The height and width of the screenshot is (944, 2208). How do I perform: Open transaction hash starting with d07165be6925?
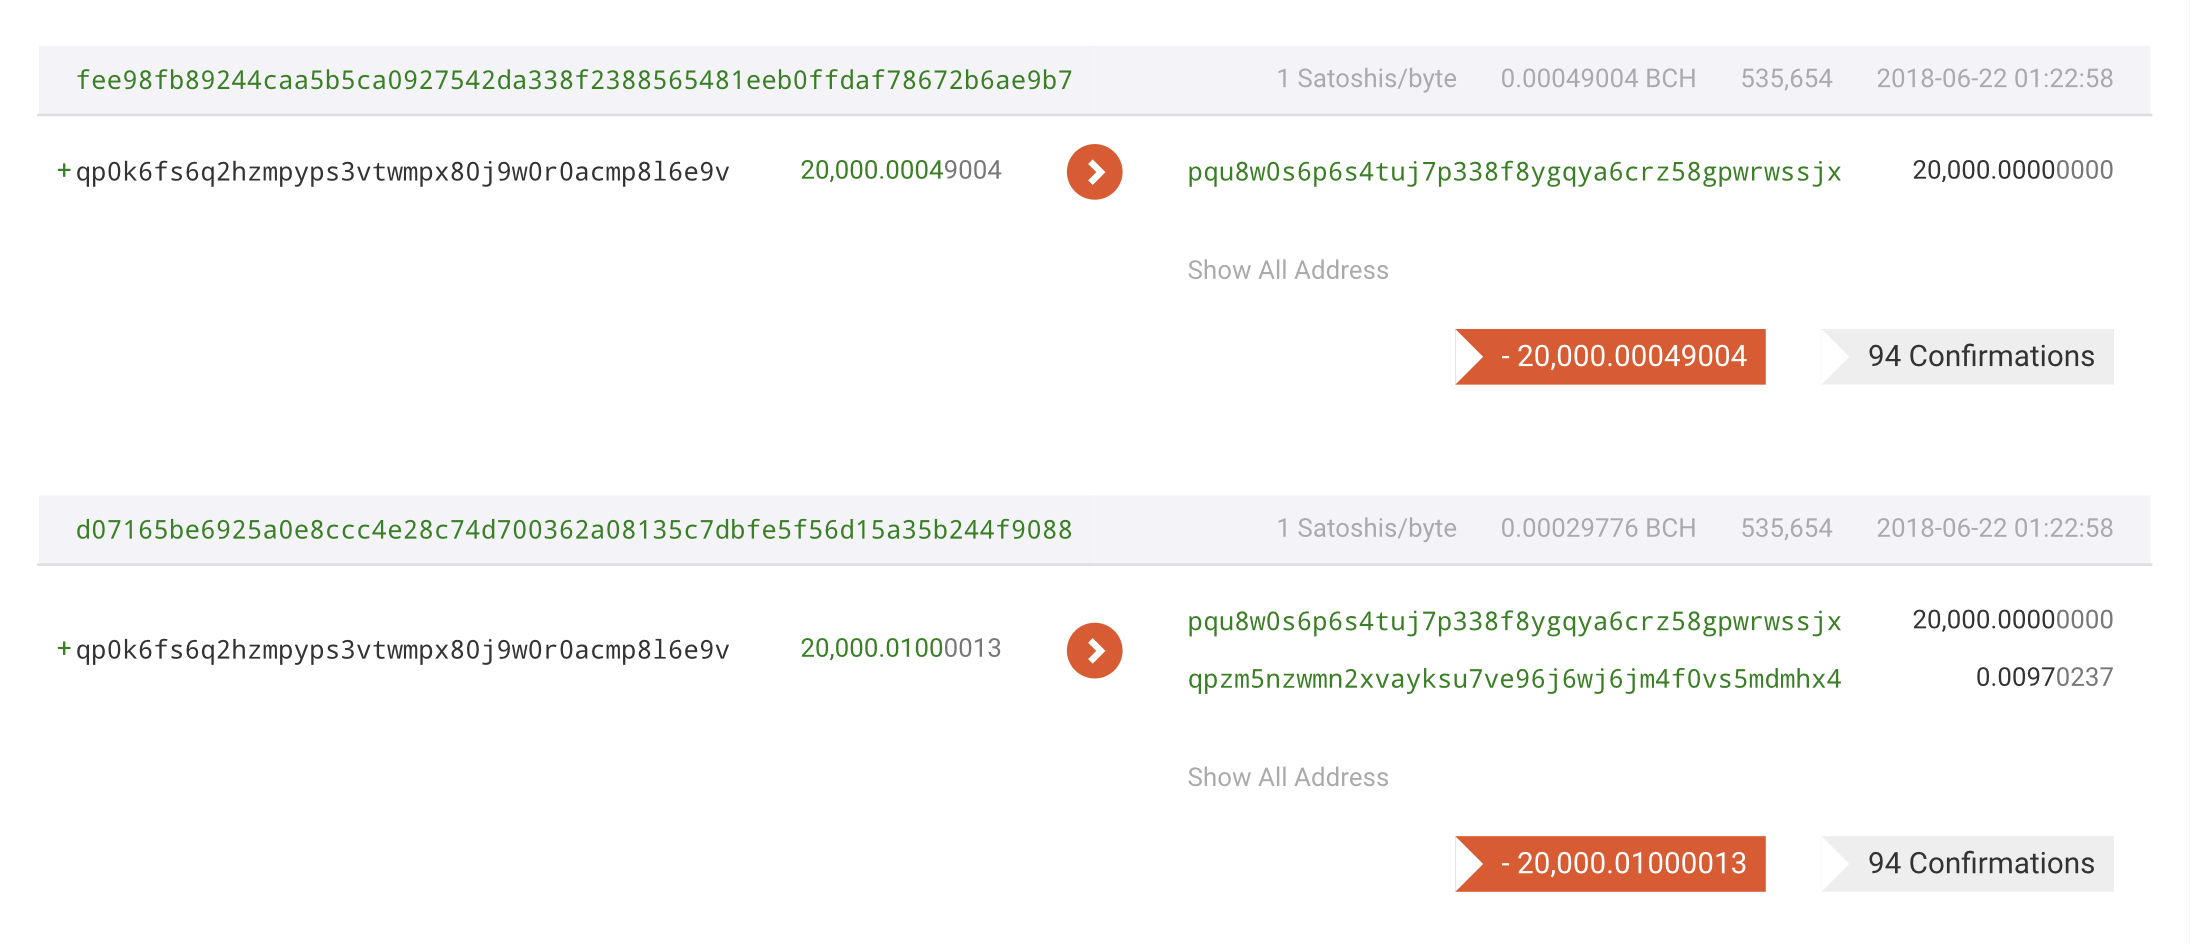click(x=574, y=530)
